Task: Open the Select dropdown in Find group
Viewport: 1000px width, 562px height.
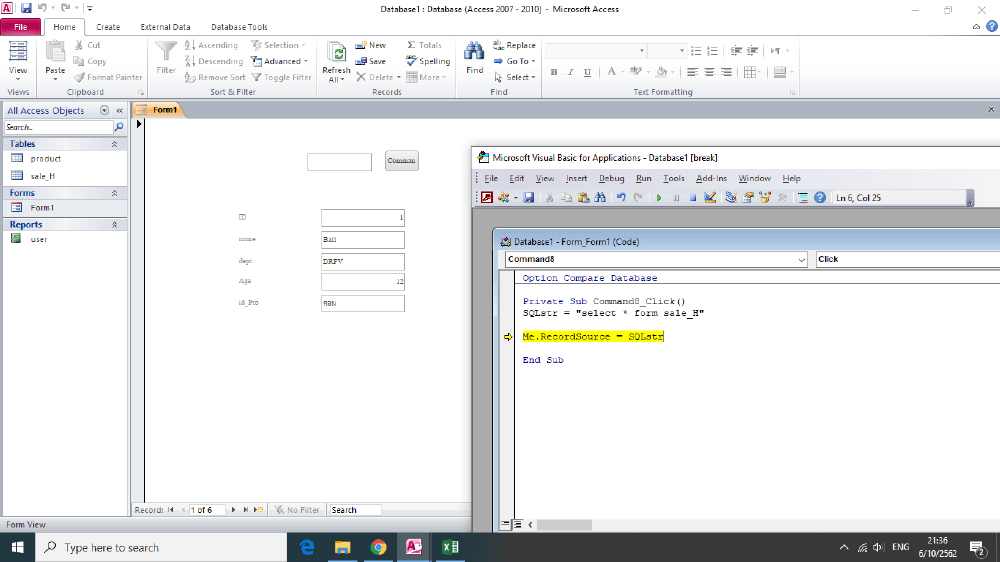Action: tap(514, 77)
